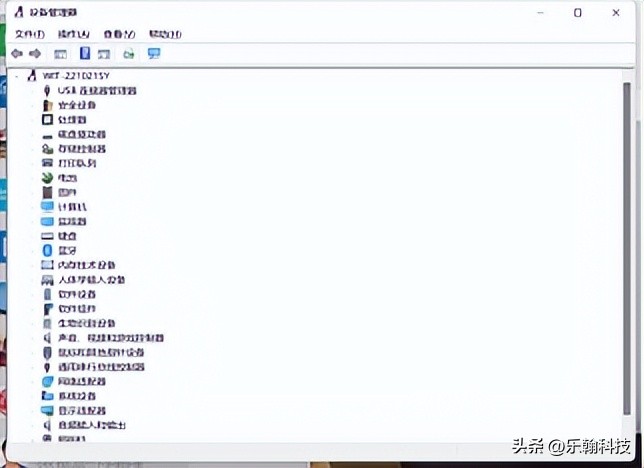Click the 软件组件 icon

tap(48, 309)
